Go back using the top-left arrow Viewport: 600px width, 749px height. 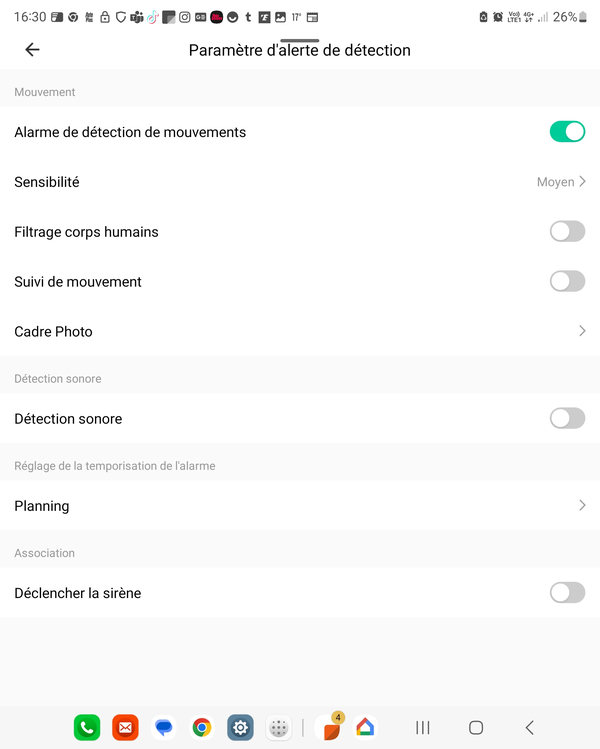32,49
